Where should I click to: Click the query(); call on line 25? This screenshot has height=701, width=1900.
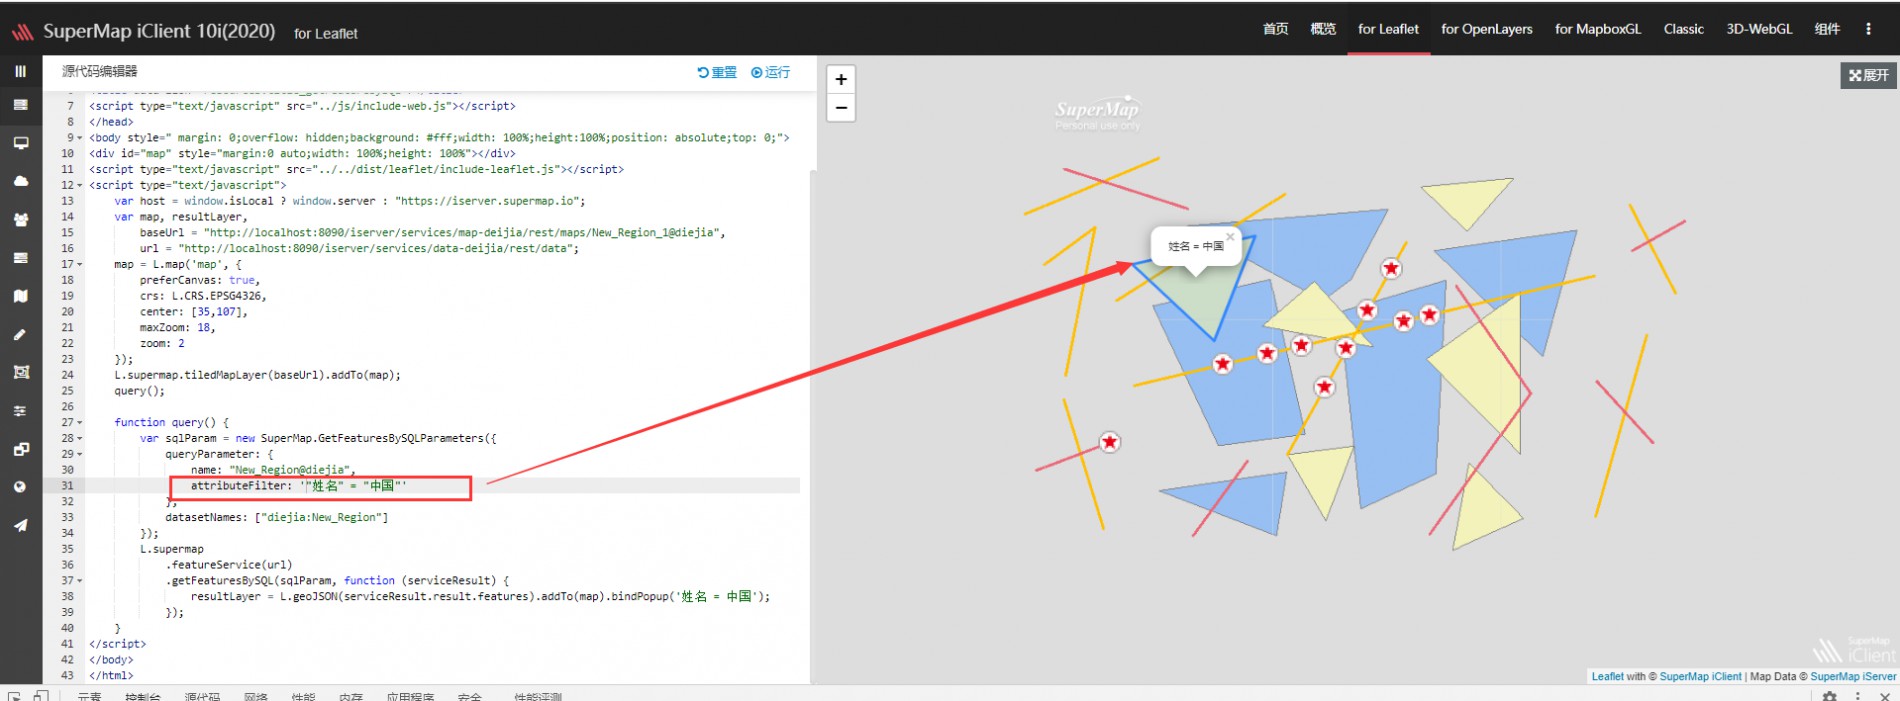pos(139,391)
